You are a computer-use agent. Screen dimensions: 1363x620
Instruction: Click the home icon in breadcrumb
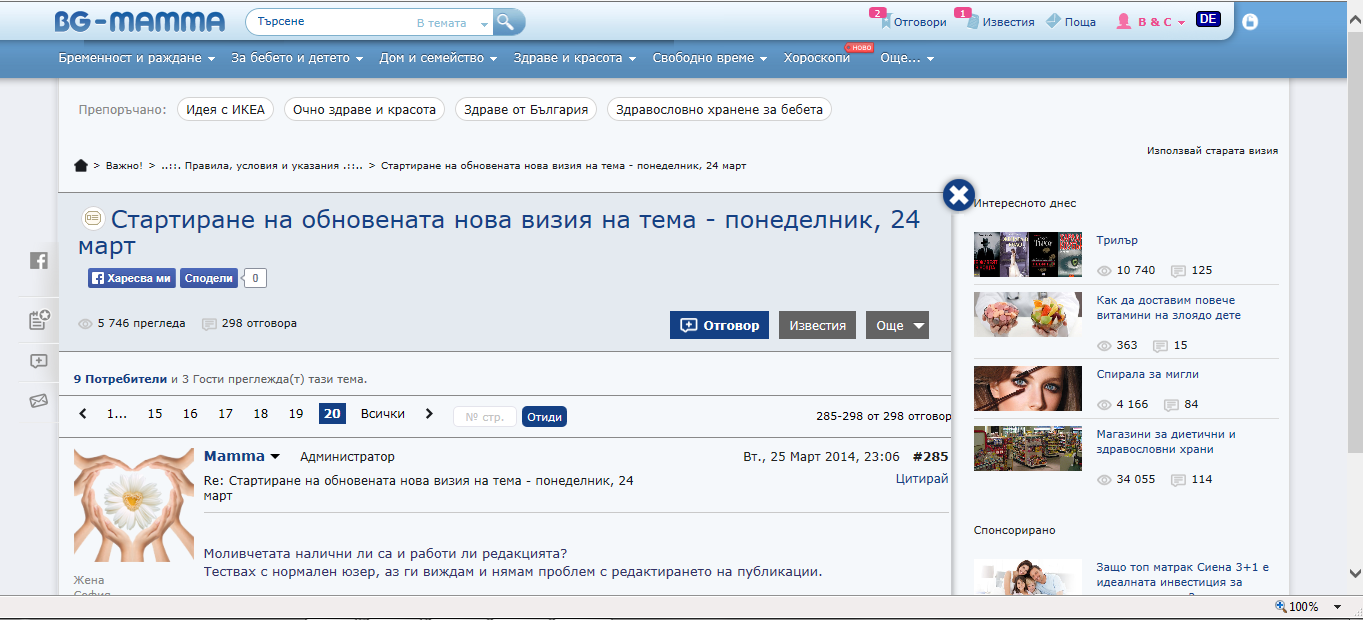point(81,165)
